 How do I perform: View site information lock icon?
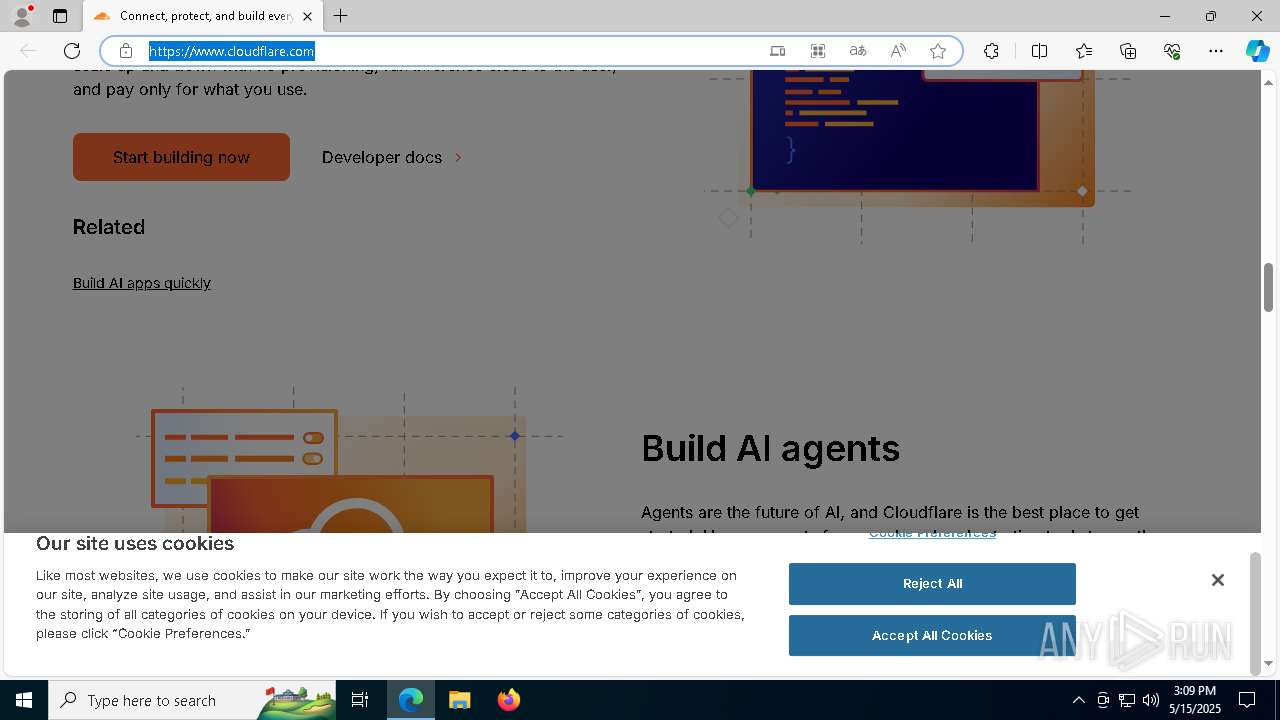(x=126, y=51)
